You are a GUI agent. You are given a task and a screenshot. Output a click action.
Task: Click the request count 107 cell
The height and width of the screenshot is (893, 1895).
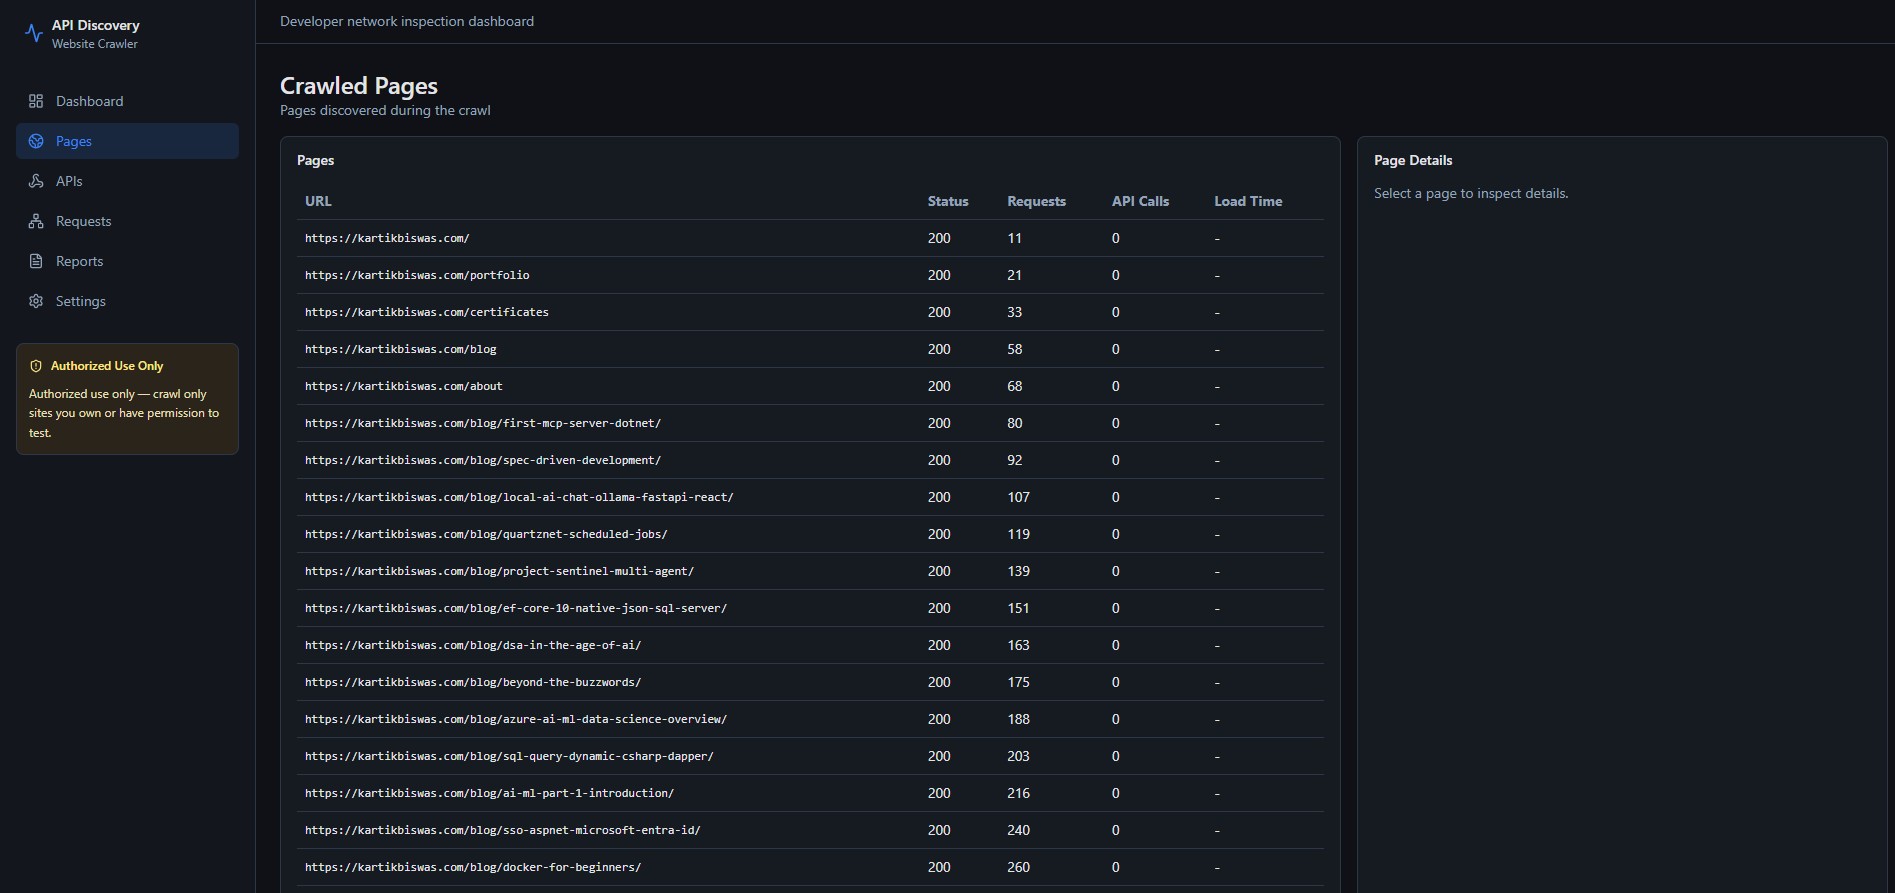tap(1018, 497)
